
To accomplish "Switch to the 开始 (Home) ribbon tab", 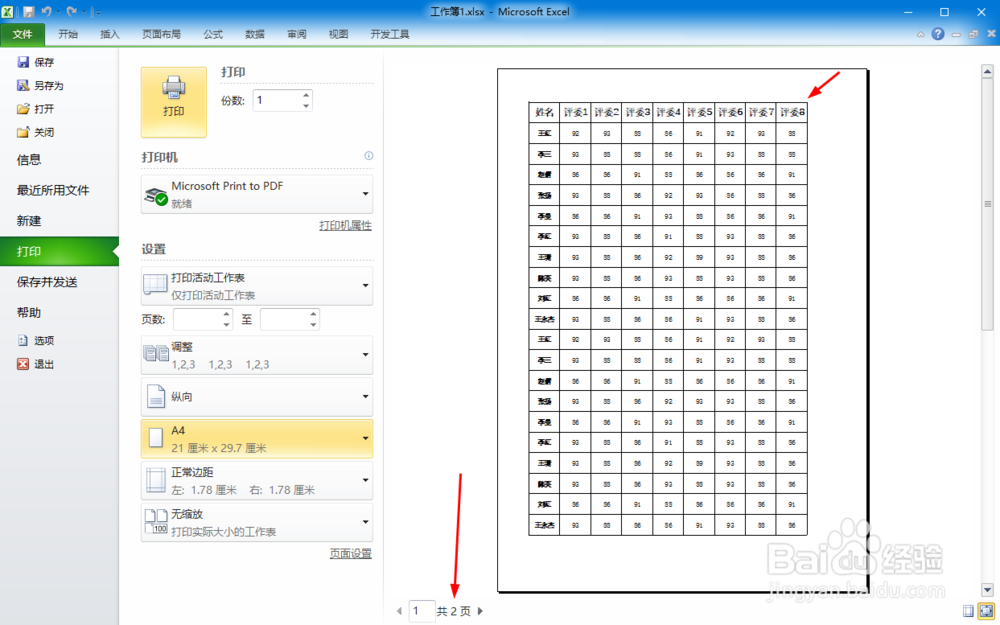I will pos(68,34).
